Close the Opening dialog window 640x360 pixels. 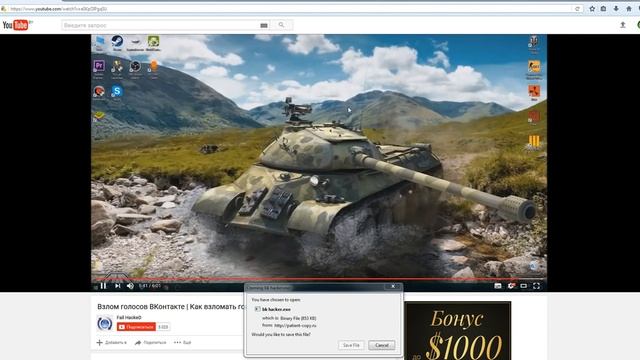(x=393, y=287)
